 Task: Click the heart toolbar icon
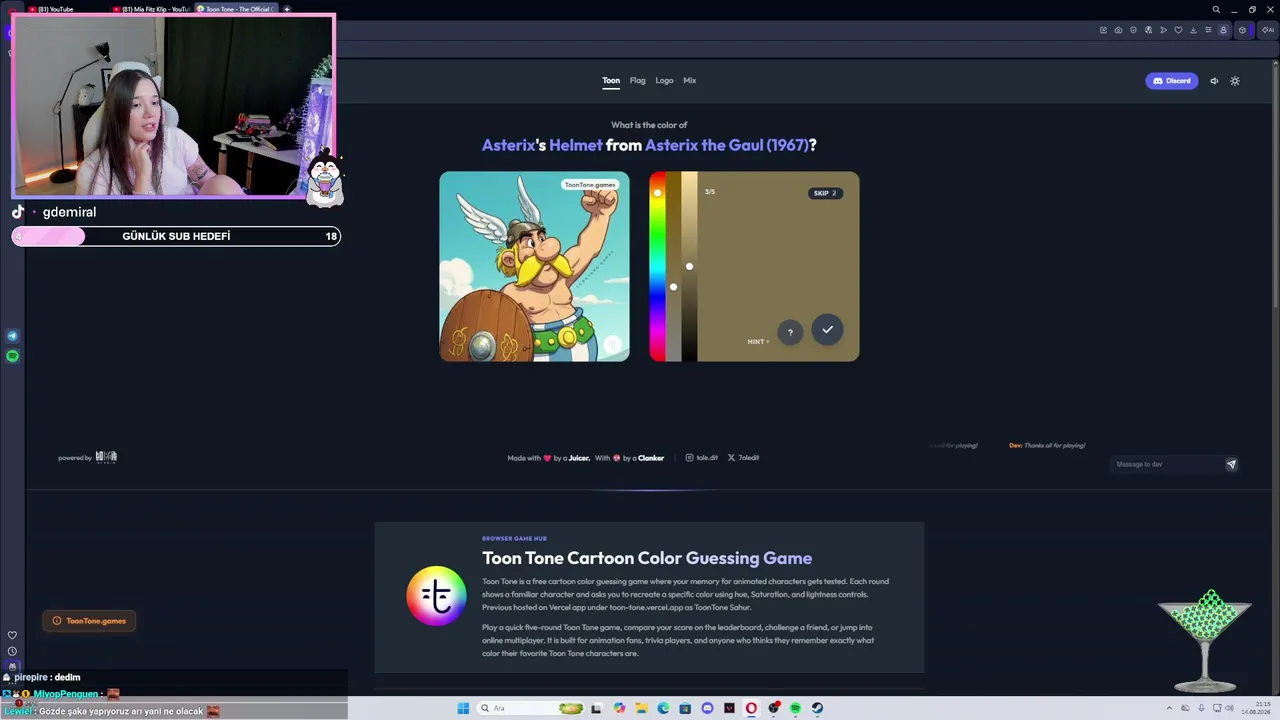pos(1178,30)
